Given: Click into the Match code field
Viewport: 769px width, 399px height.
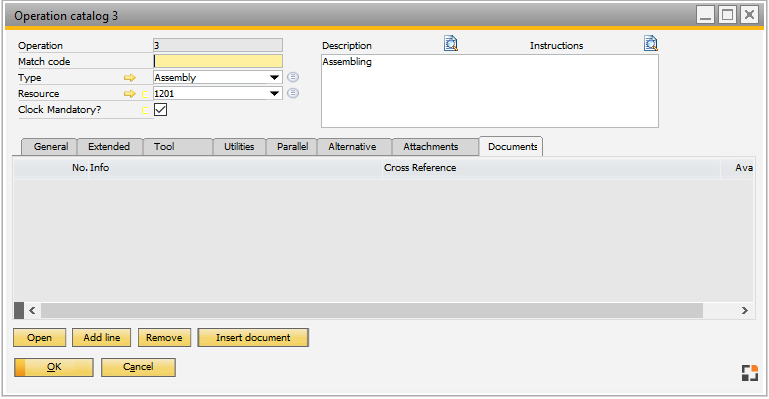Looking at the screenshot, I should click(x=218, y=61).
